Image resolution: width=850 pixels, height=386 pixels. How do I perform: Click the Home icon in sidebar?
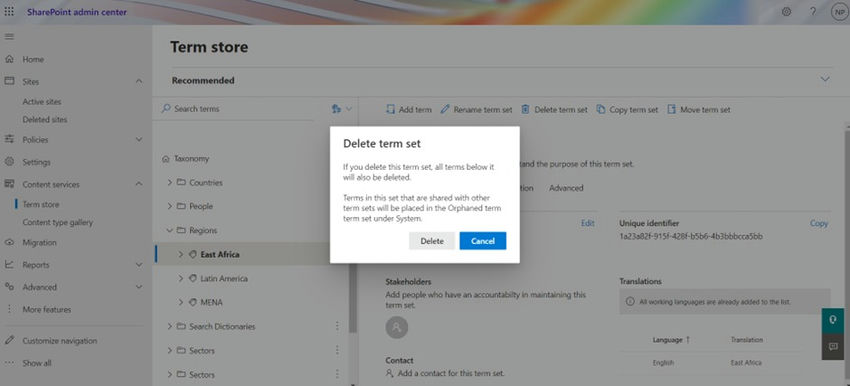[x=9, y=59]
